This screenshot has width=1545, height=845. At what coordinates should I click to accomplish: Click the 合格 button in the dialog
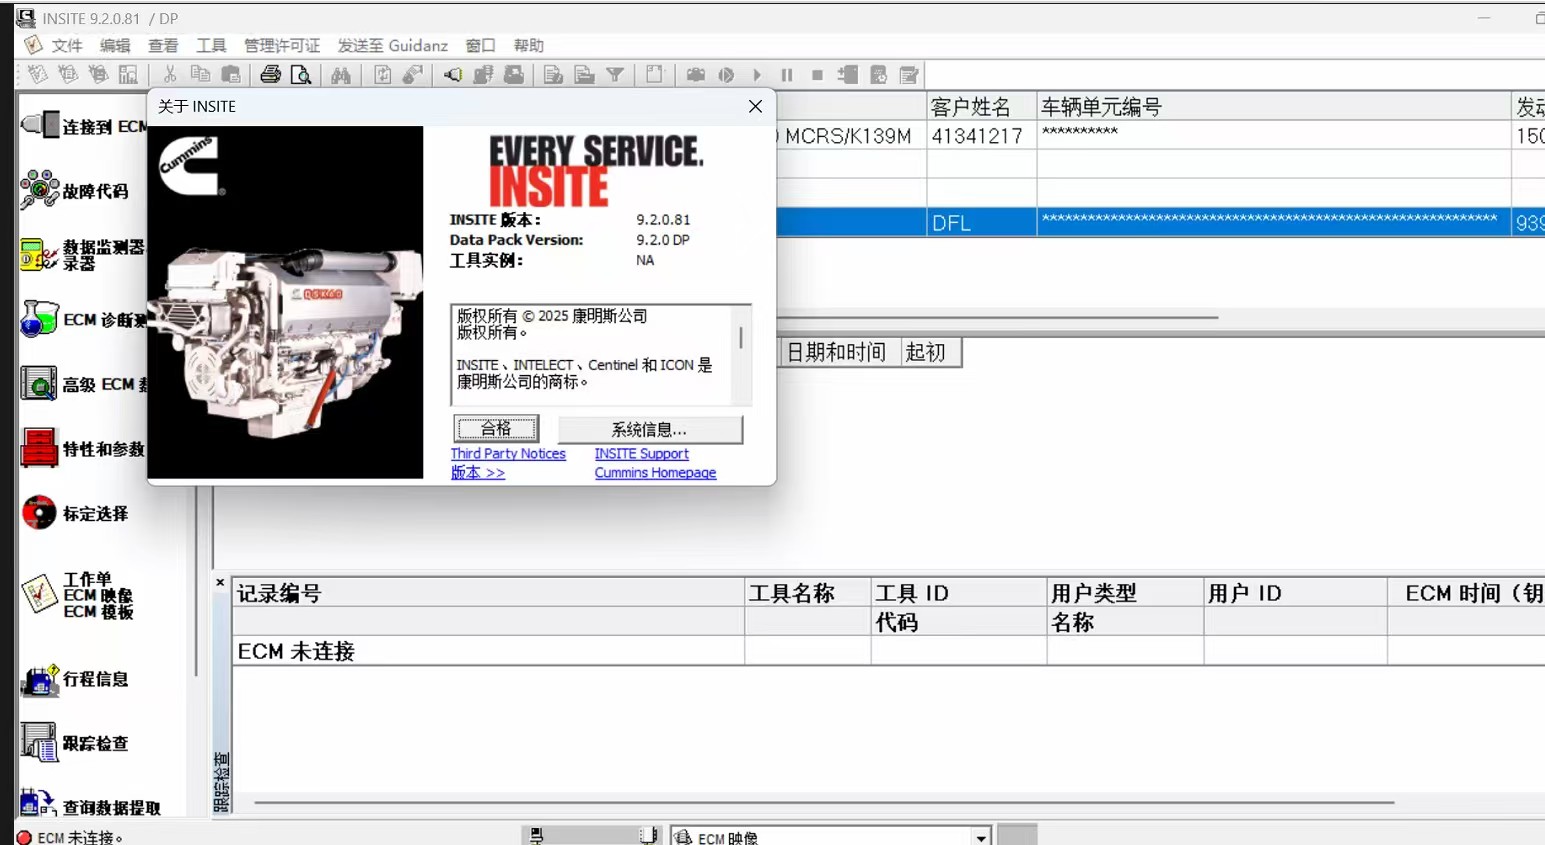click(x=496, y=428)
